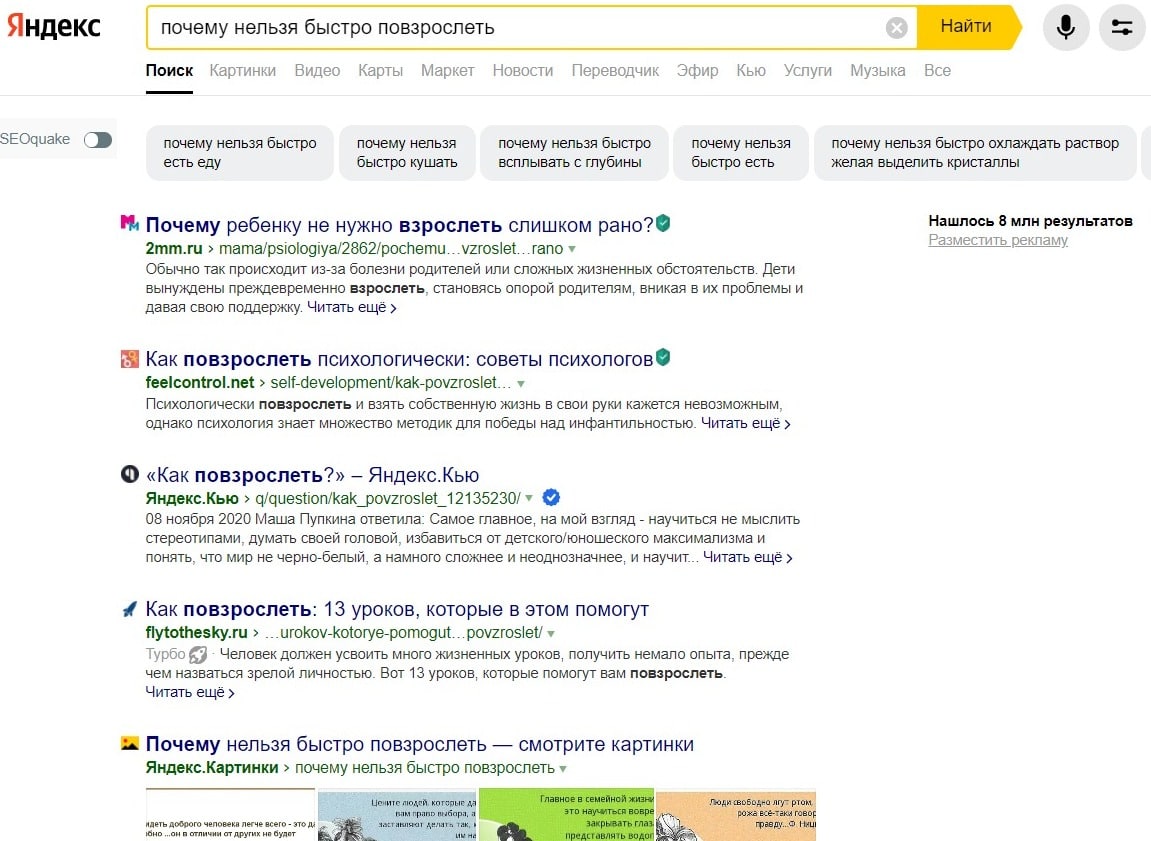Start voice search with microphone icon

(x=1066, y=27)
